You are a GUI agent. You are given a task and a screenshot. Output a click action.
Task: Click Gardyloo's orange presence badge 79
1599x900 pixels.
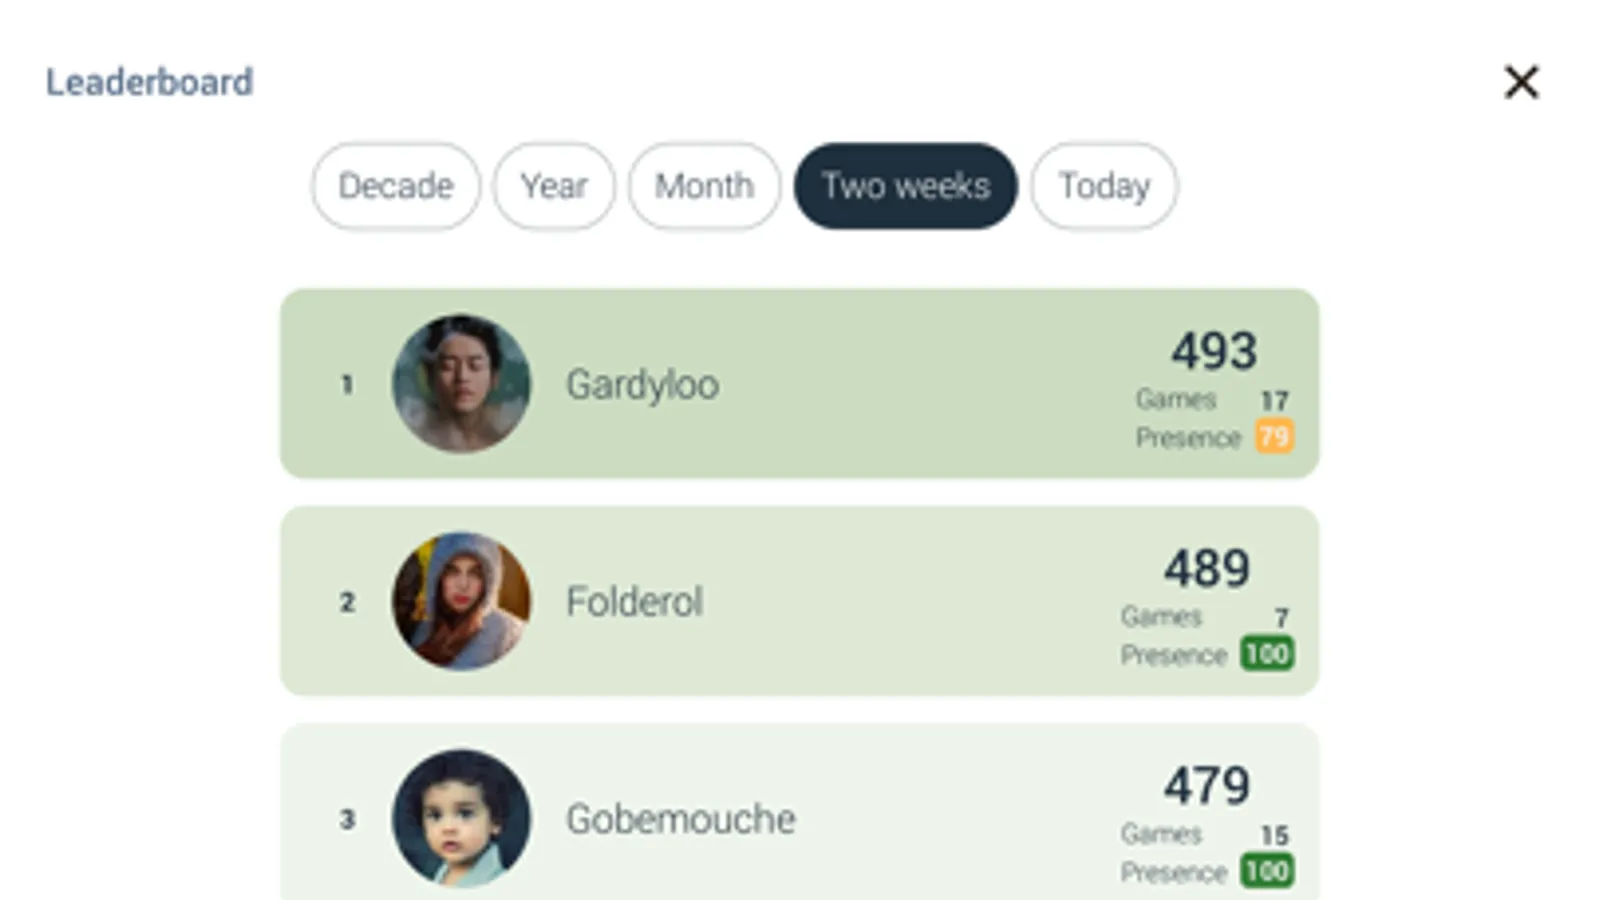click(1274, 437)
